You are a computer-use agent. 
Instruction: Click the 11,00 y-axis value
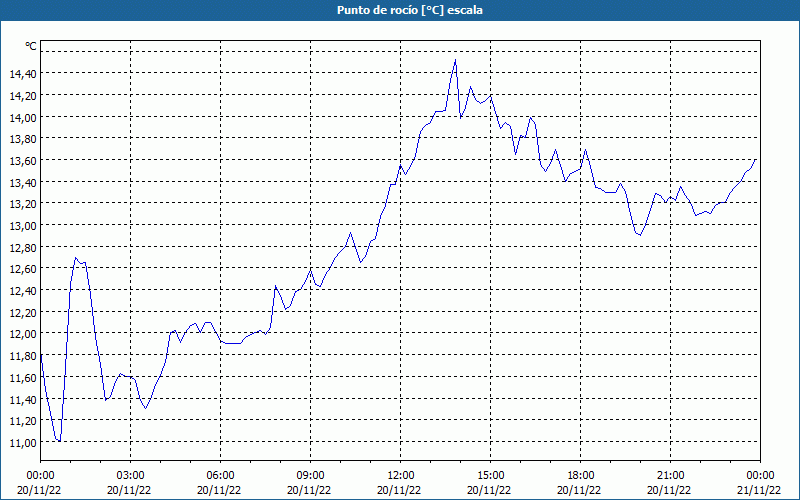click(x=23, y=442)
